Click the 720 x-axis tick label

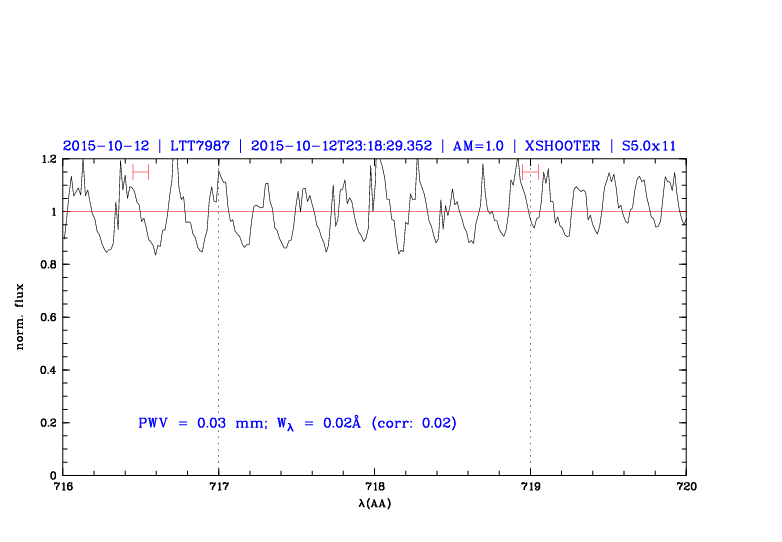(x=686, y=486)
